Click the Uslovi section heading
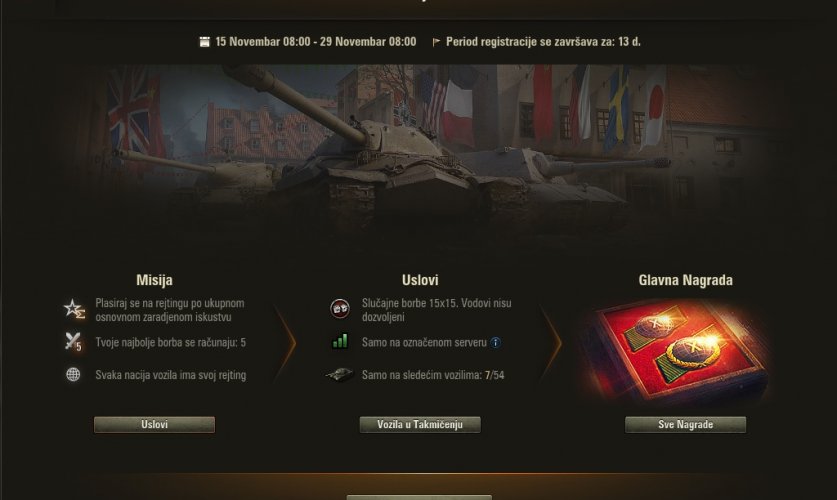 pyautogui.click(x=420, y=280)
